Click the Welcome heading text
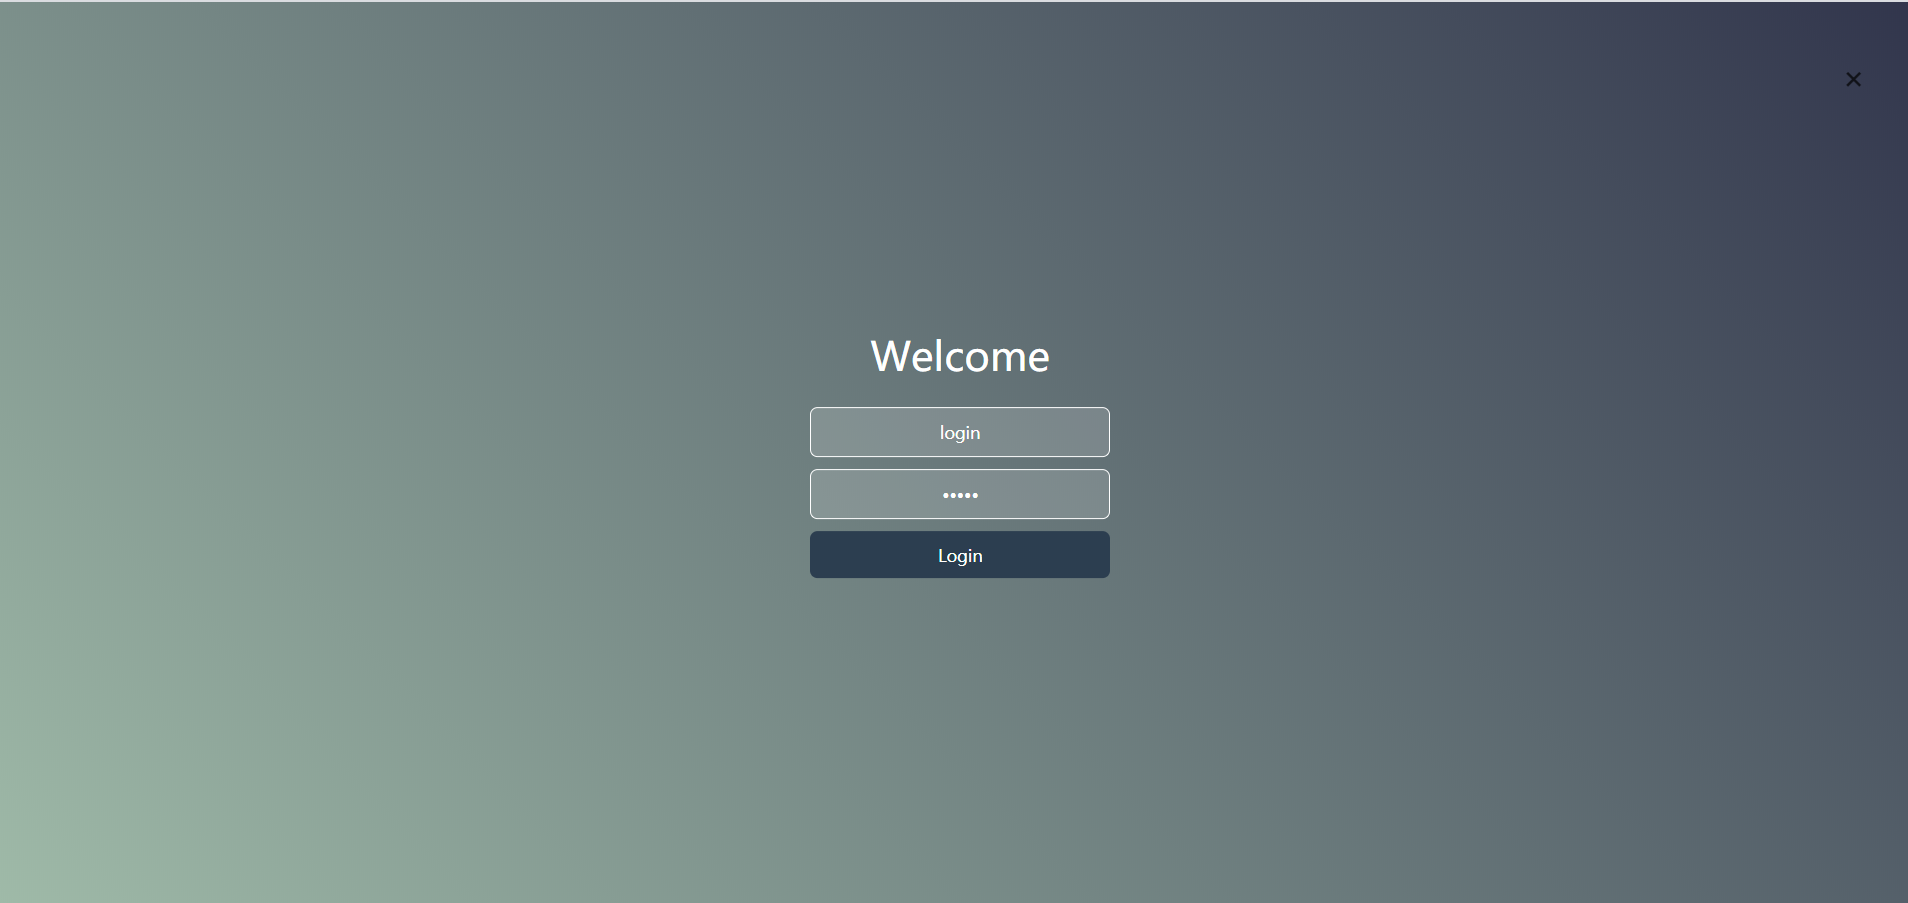 [x=960, y=356]
